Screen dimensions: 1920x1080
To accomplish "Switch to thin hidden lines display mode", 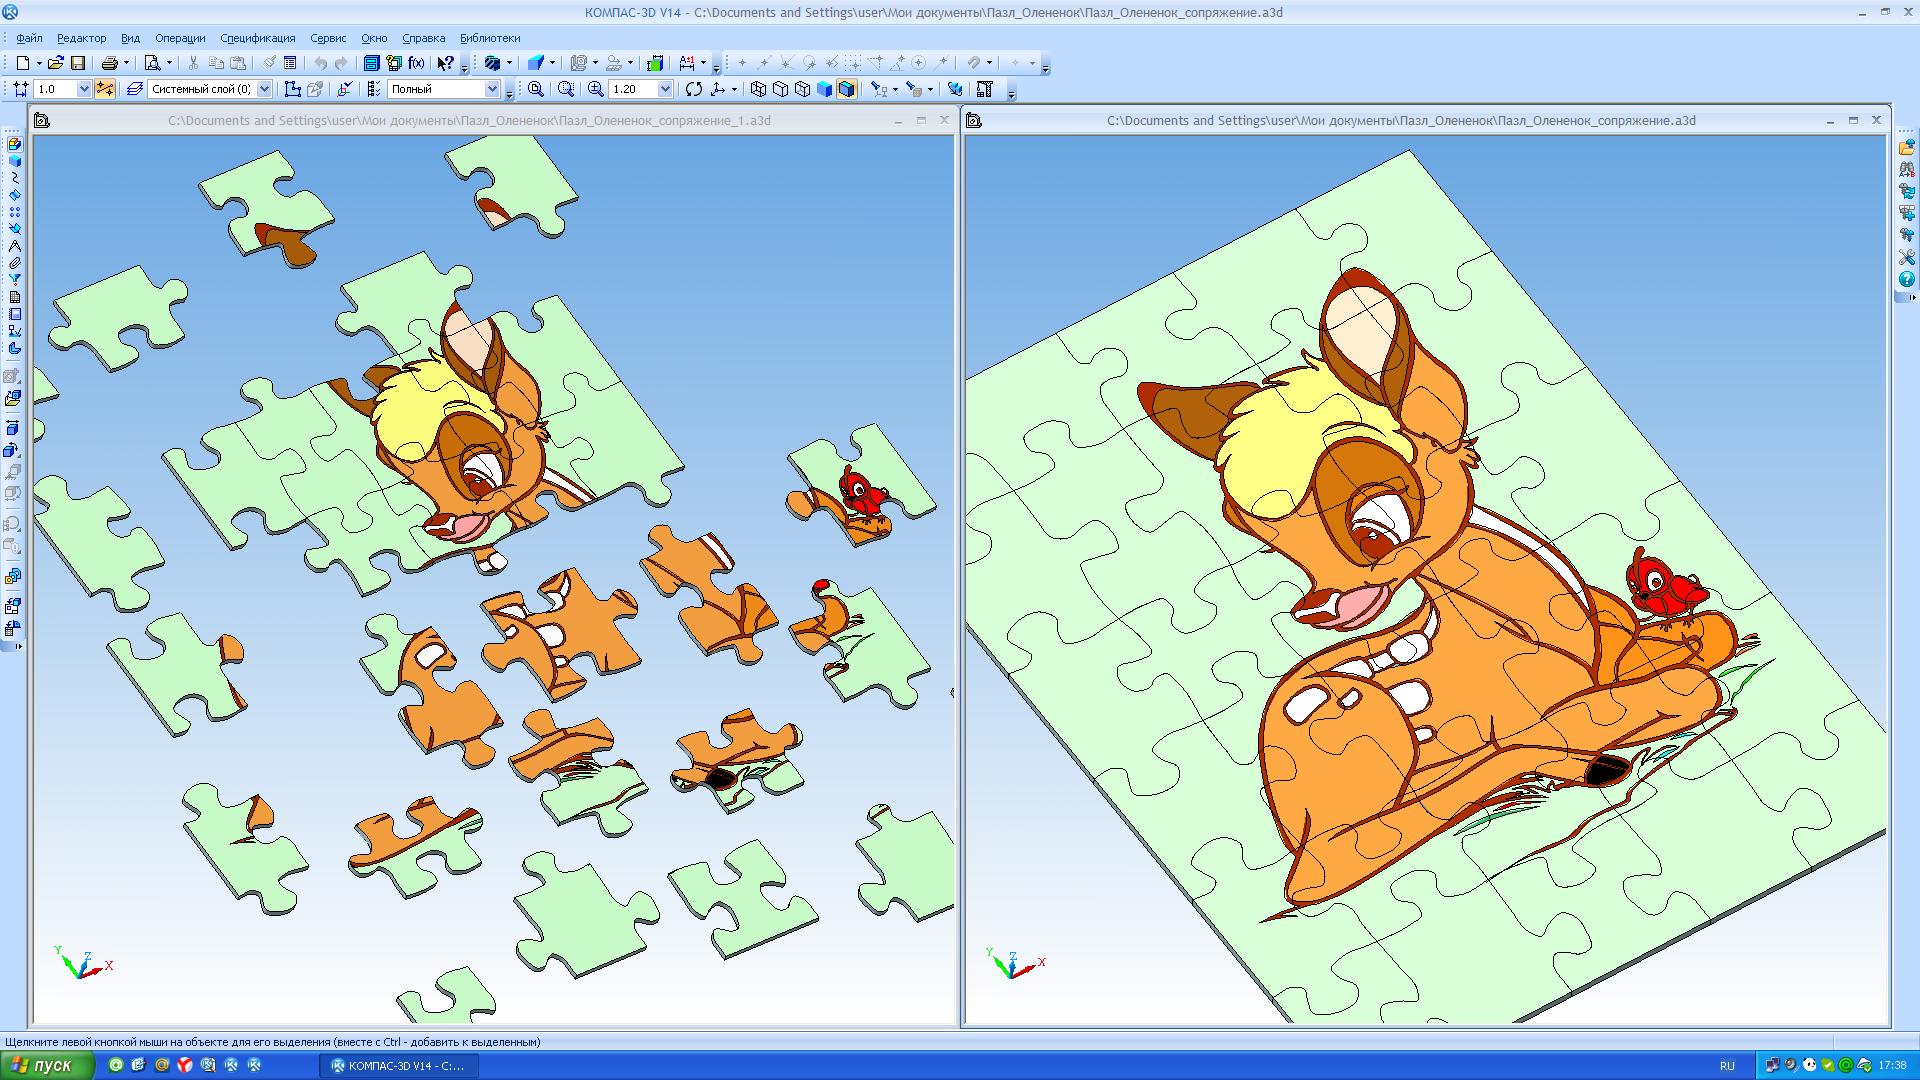I will pos(802,89).
